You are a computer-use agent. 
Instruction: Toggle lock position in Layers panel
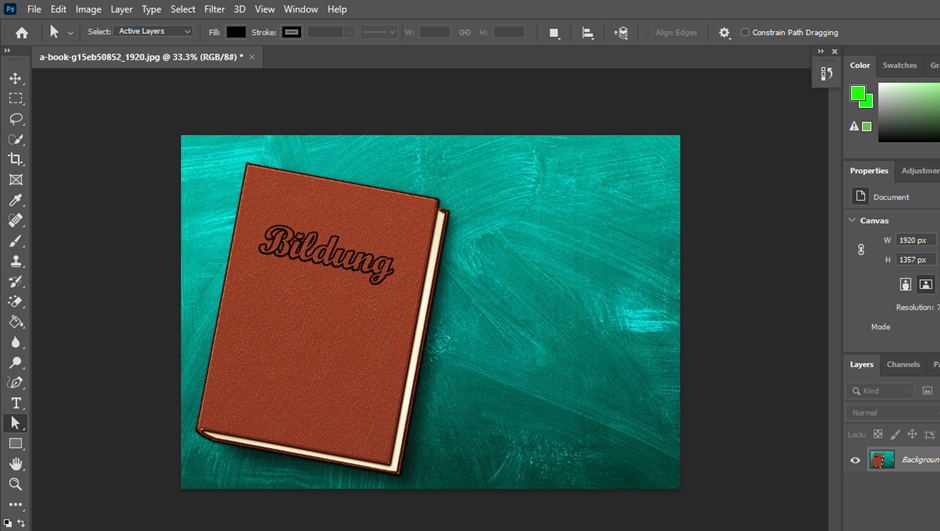pos(912,434)
